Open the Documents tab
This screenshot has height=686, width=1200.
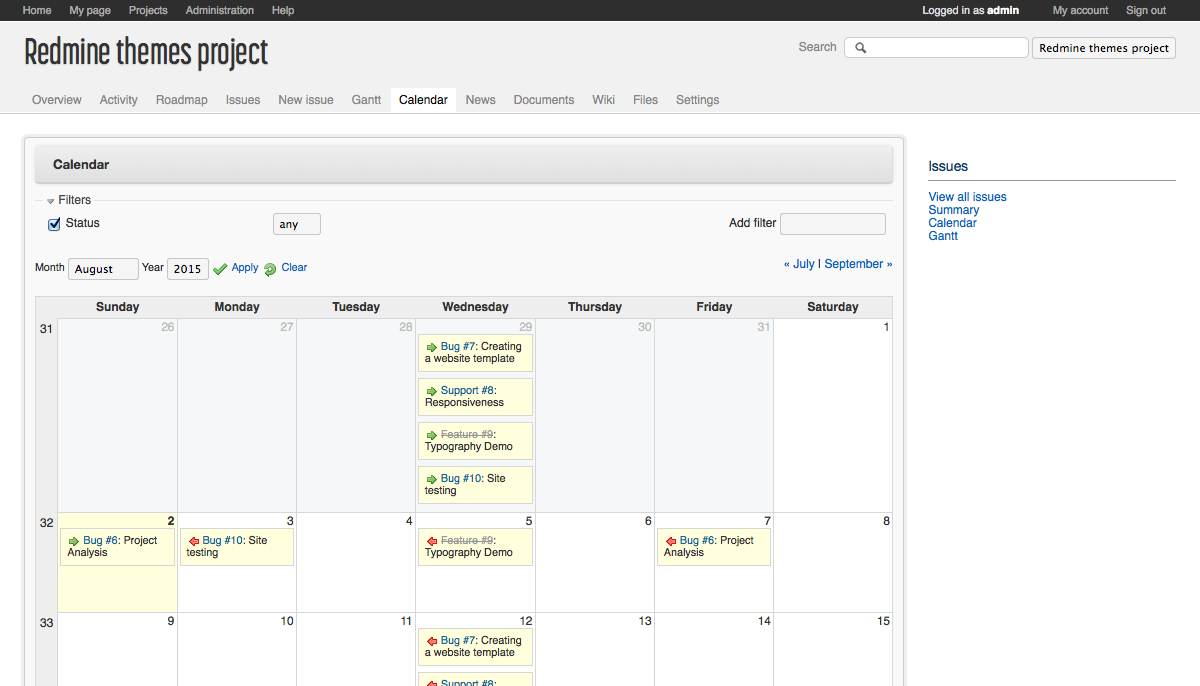(x=544, y=100)
